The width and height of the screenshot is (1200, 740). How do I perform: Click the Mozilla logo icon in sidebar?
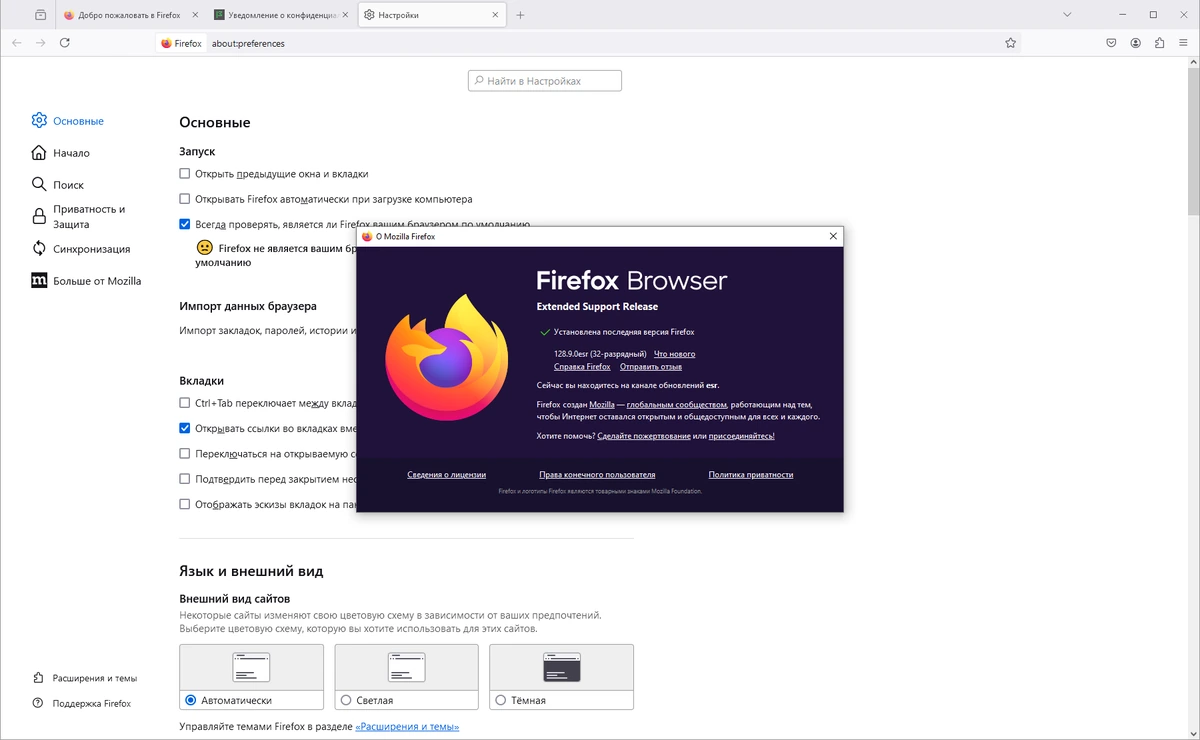39,281
